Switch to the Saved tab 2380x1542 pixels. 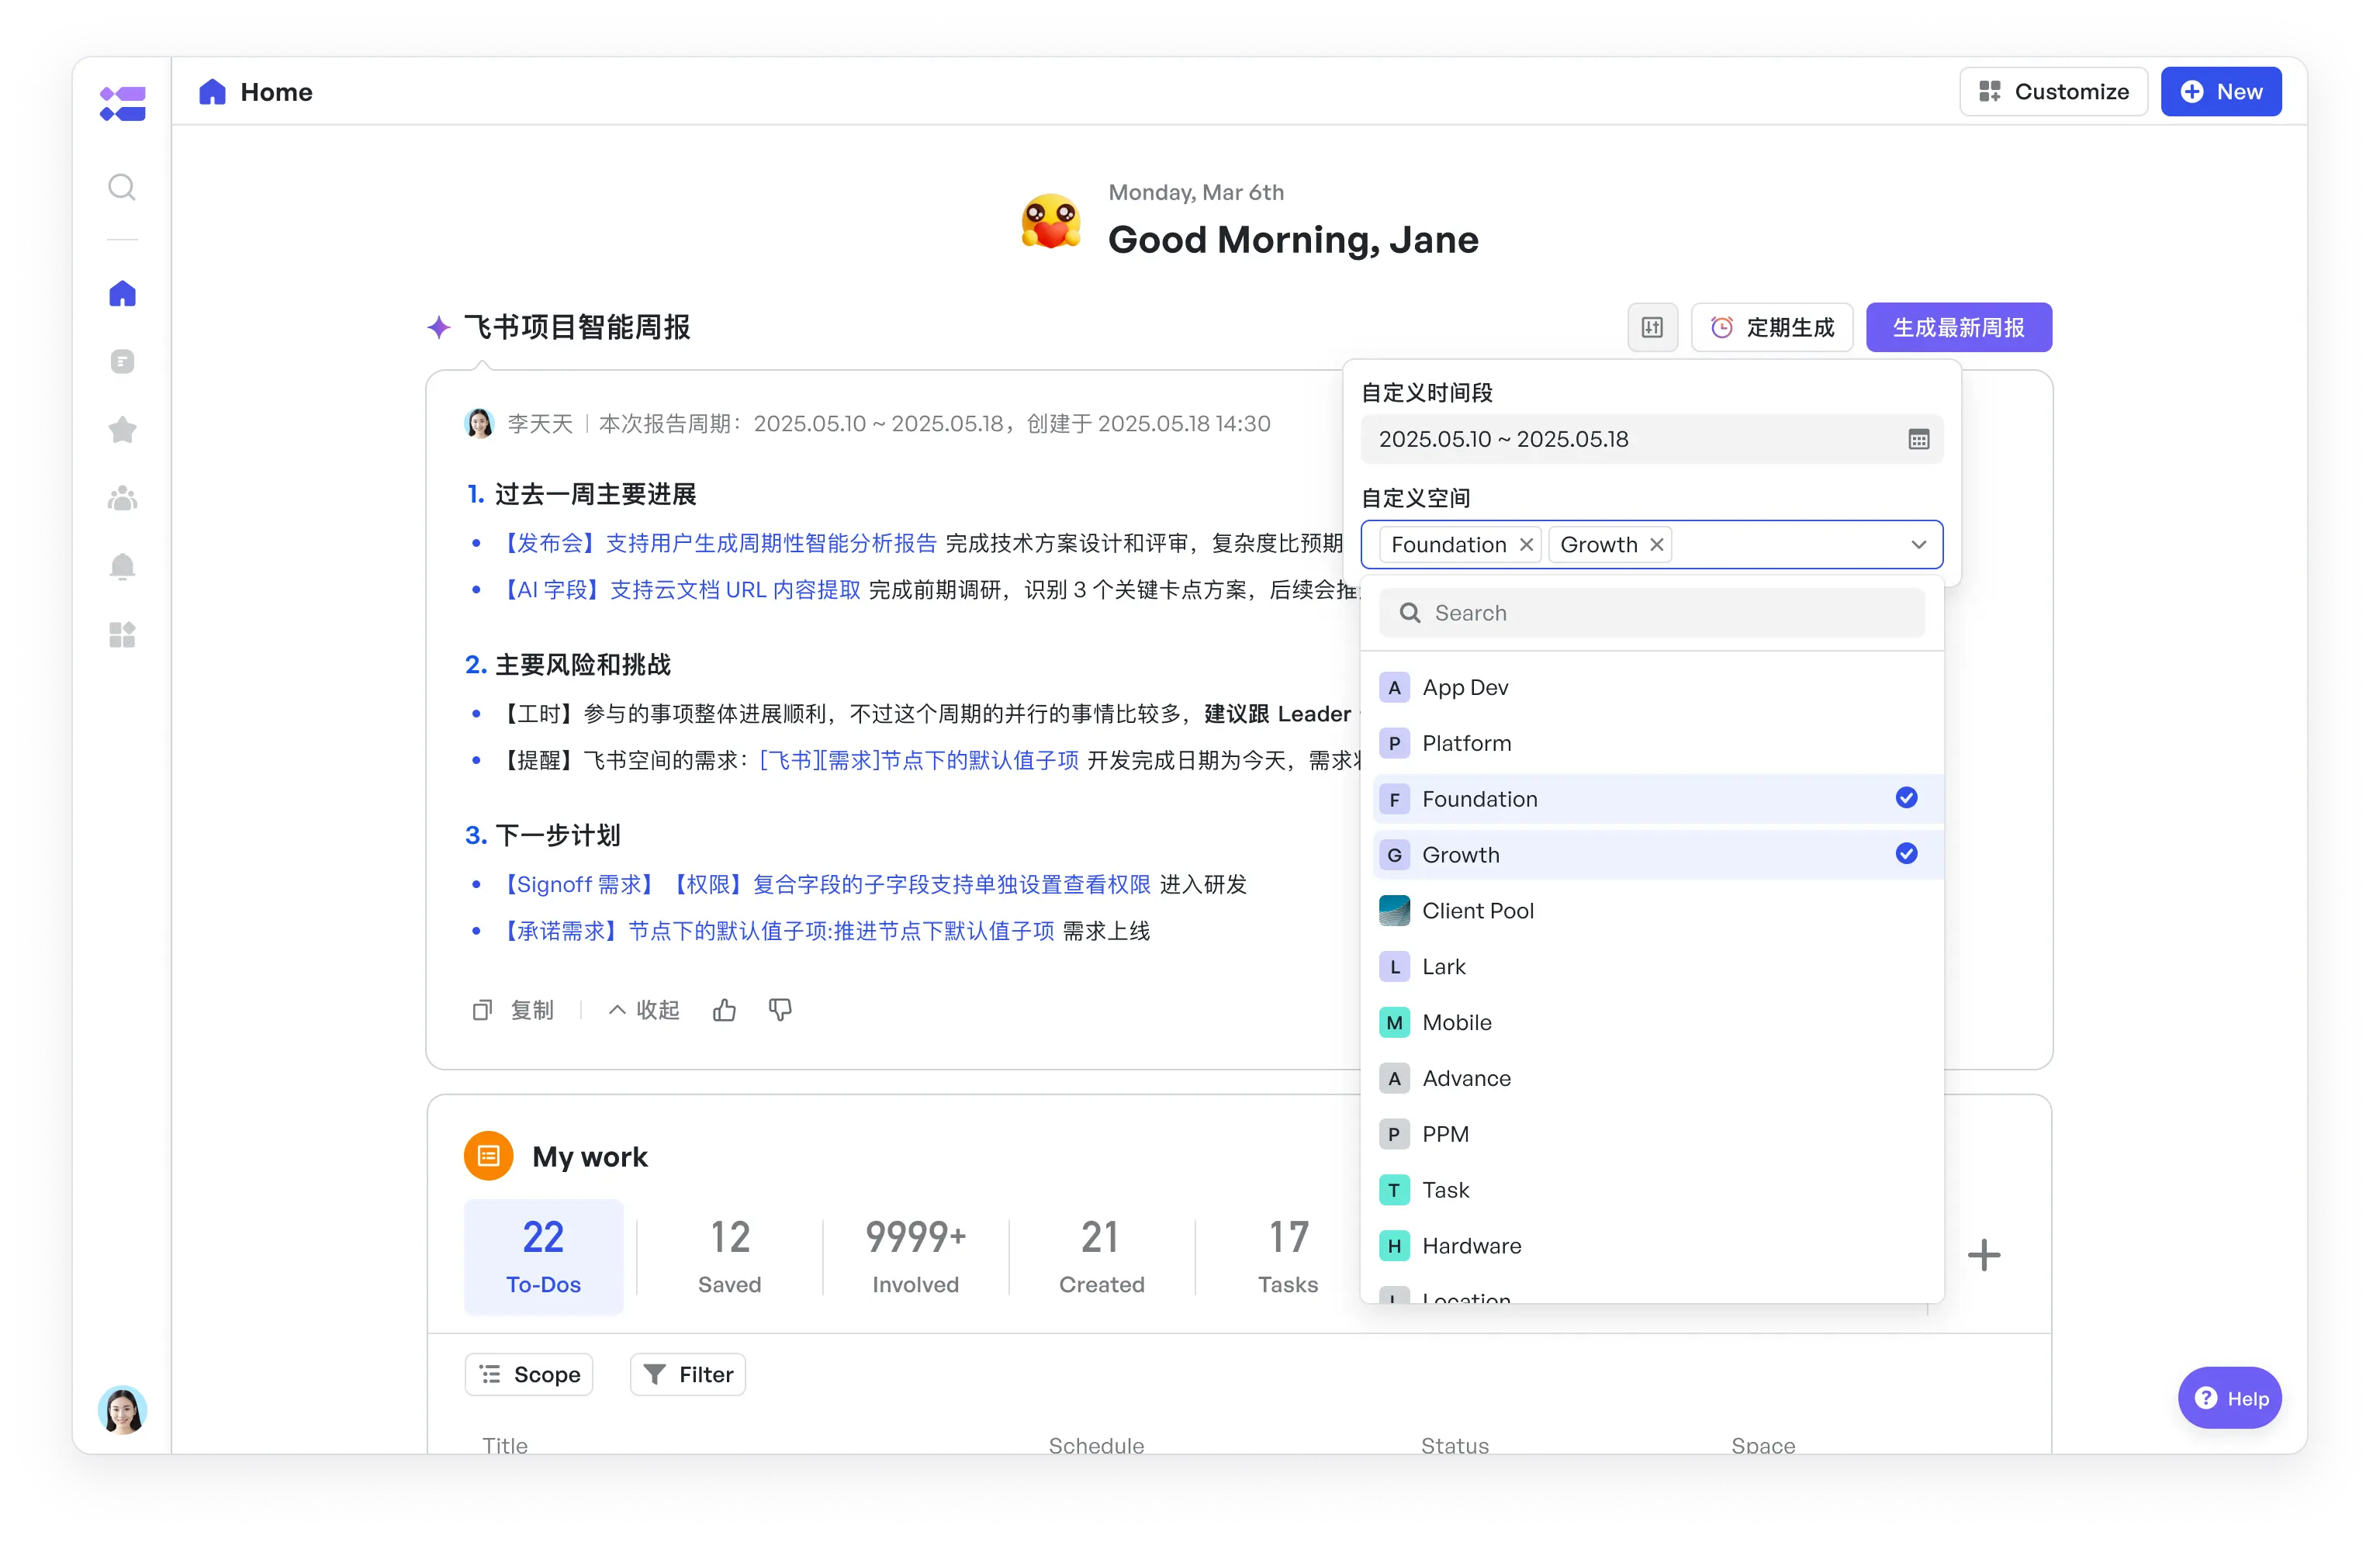pyautogui.click(x=730, y=1256)
